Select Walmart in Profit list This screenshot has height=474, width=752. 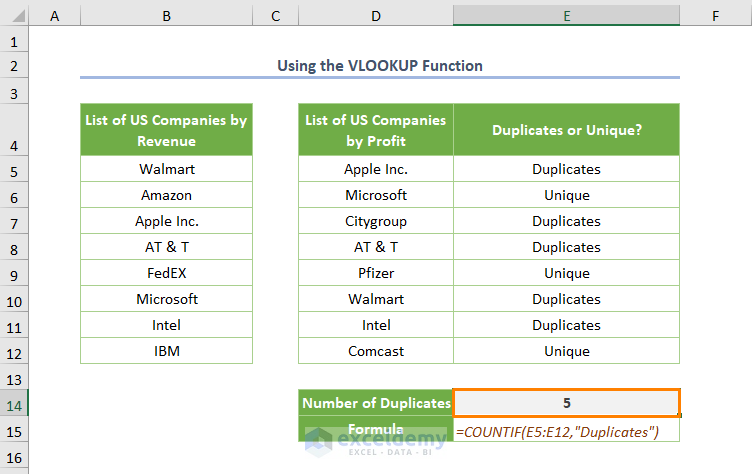click(376, 299)
